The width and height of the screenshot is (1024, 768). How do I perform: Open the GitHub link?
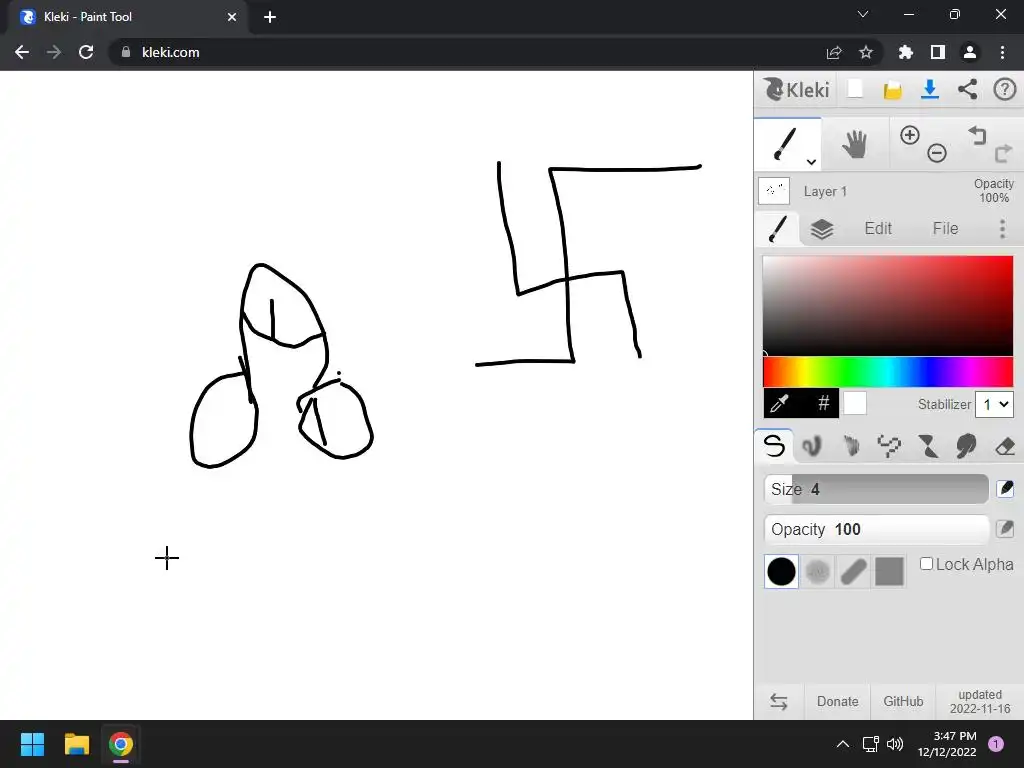[903, 701]
